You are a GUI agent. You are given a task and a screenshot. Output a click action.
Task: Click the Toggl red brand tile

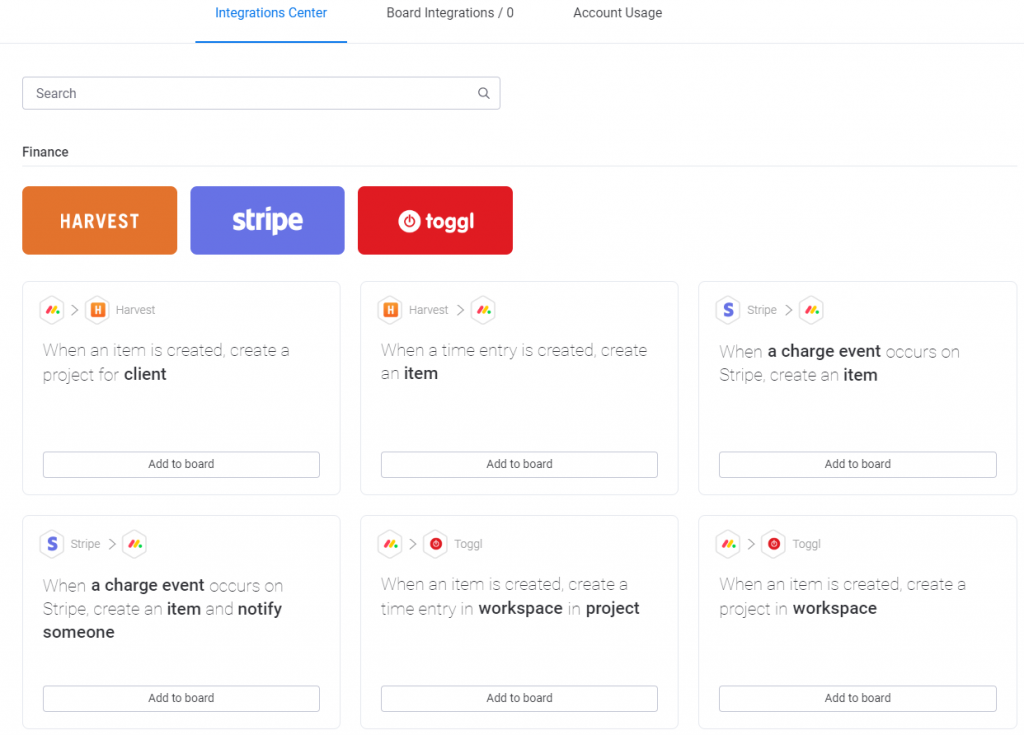click(x=435, y=220)
